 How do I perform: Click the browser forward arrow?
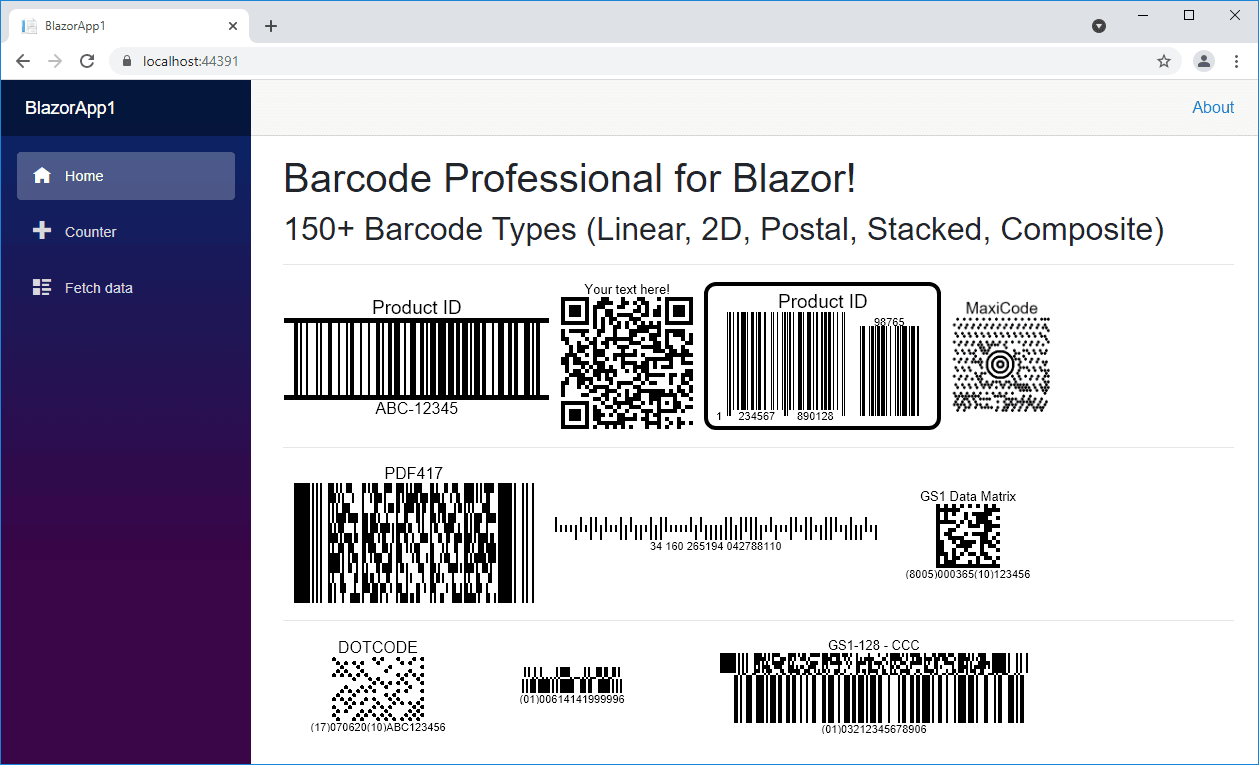(55, 61)
